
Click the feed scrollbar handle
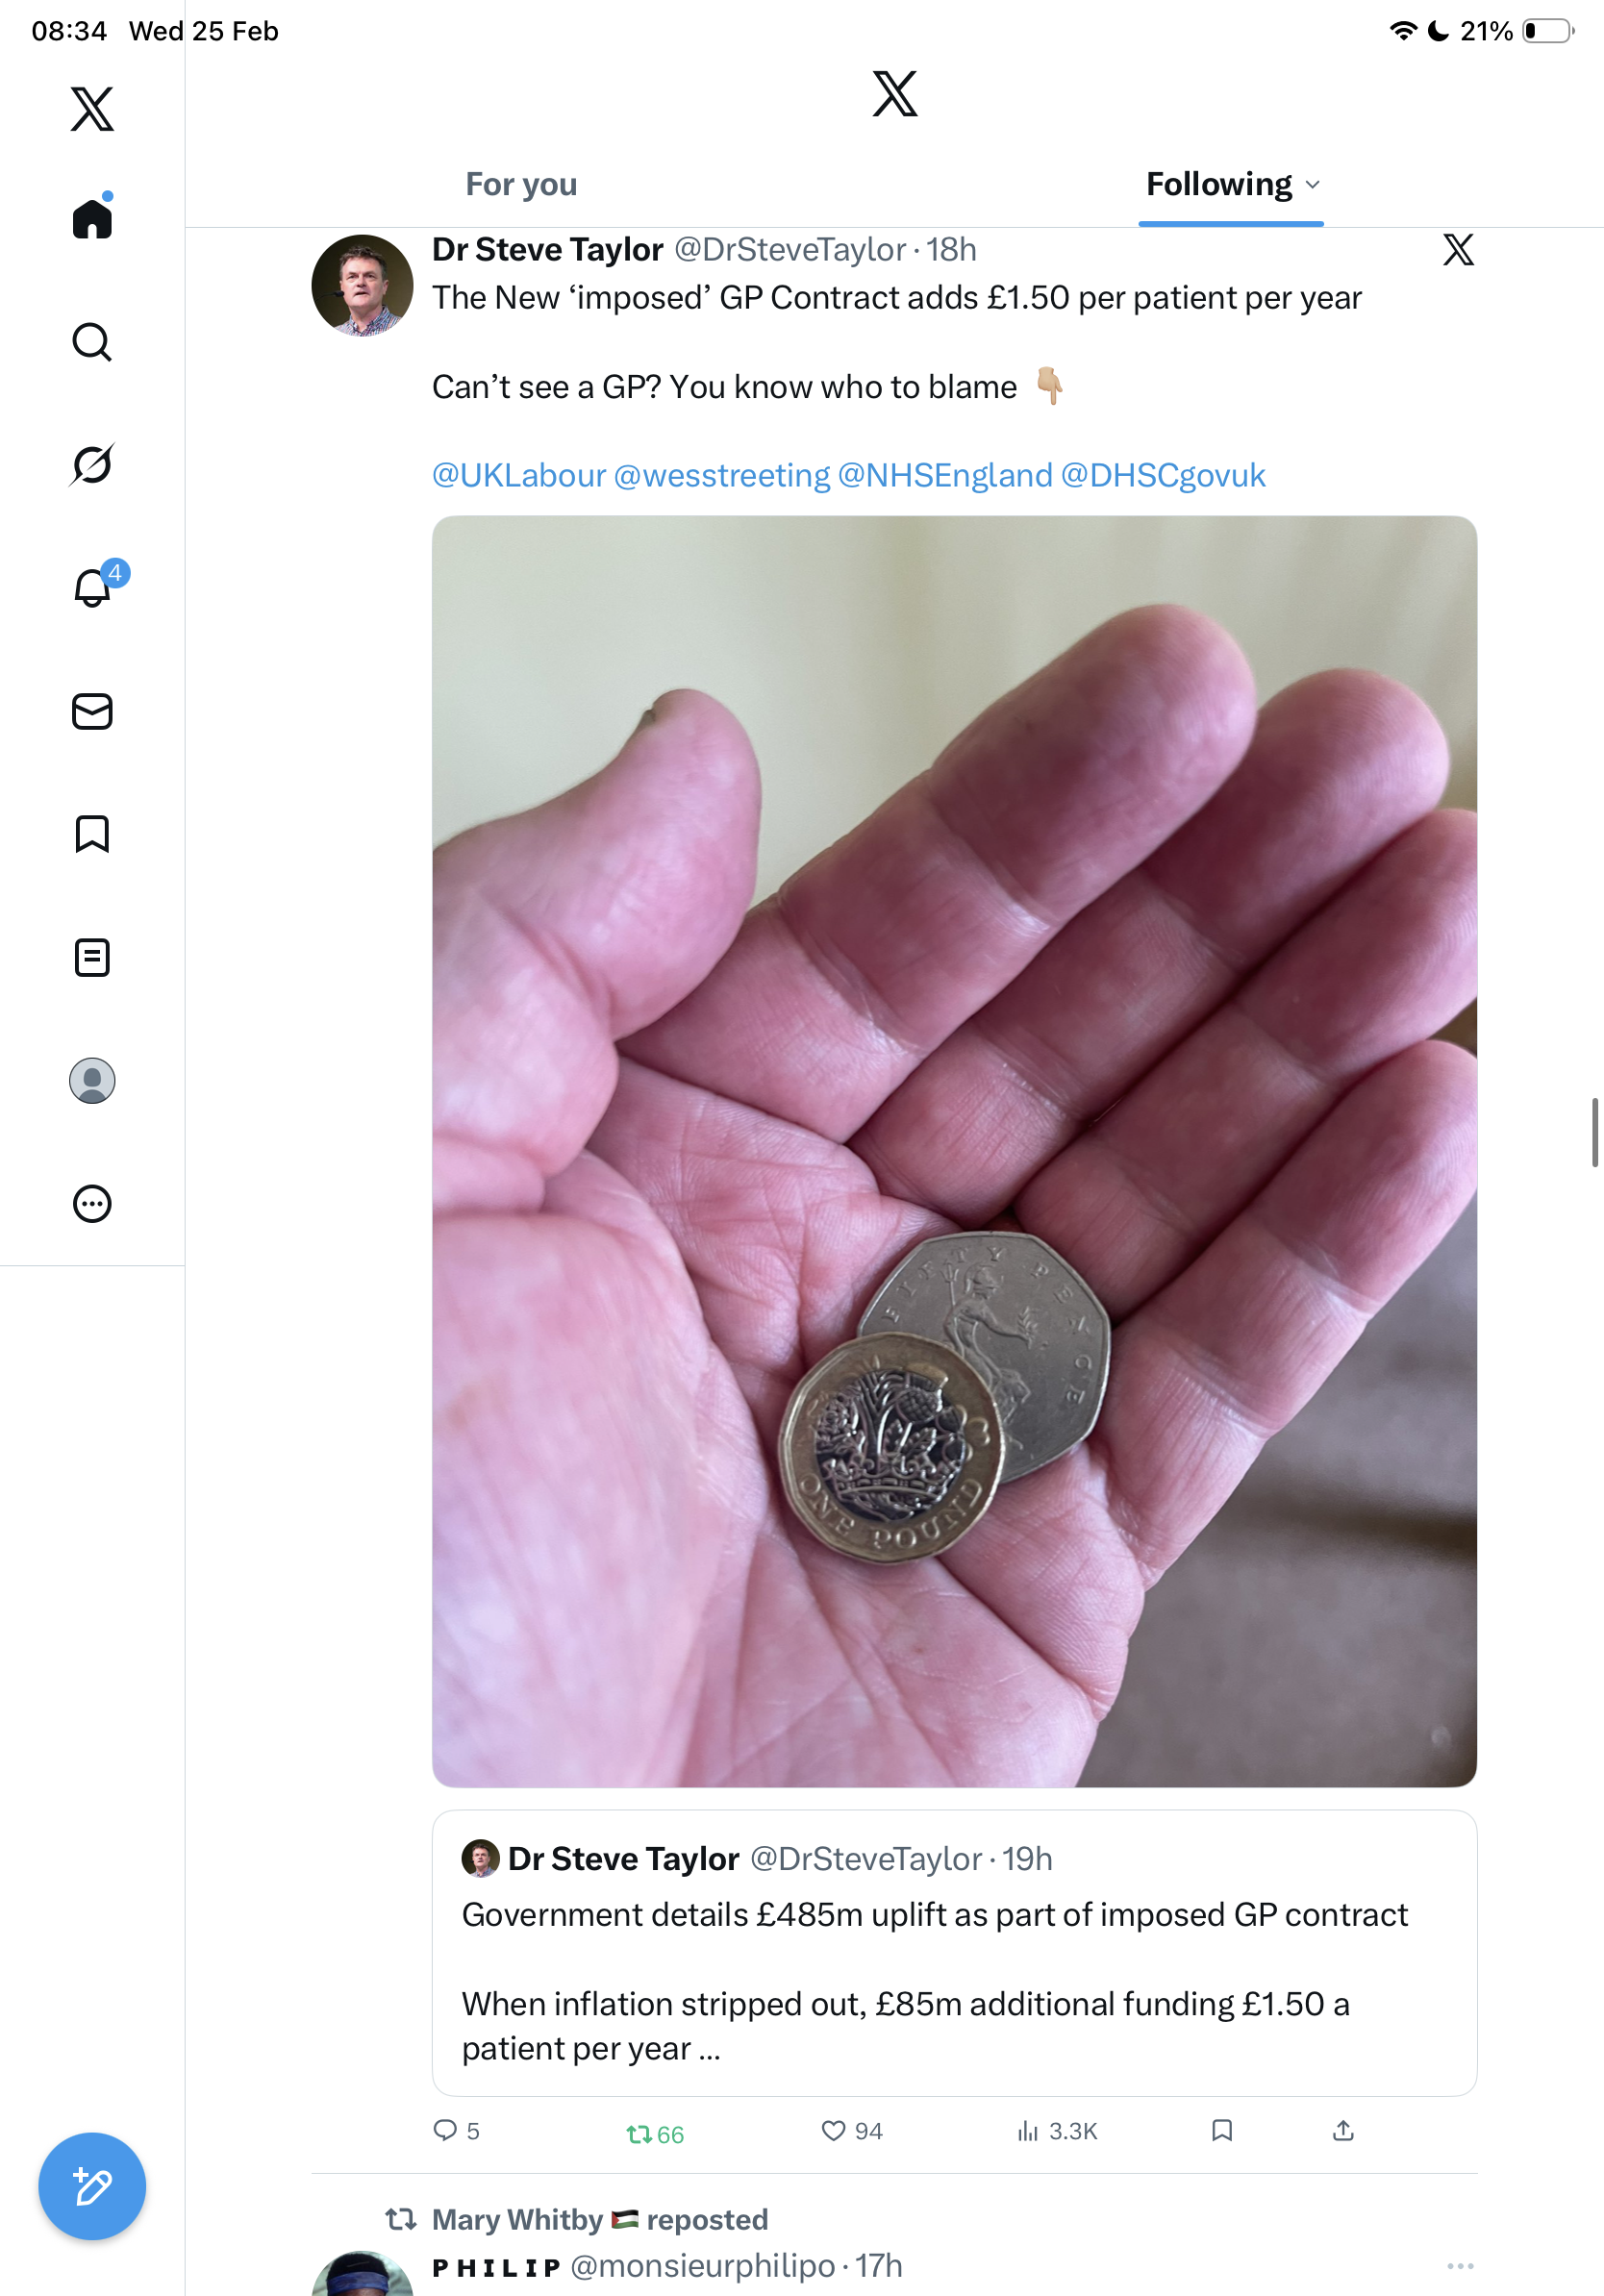(x=1595, y=1132)
